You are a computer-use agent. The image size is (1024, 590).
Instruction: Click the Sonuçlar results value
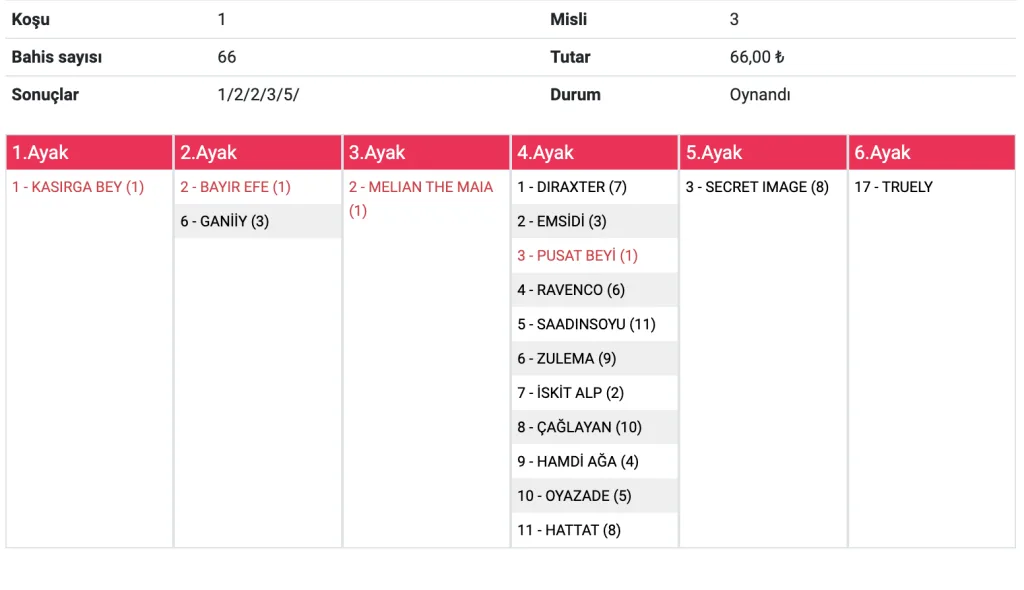[x=258, y=95]
